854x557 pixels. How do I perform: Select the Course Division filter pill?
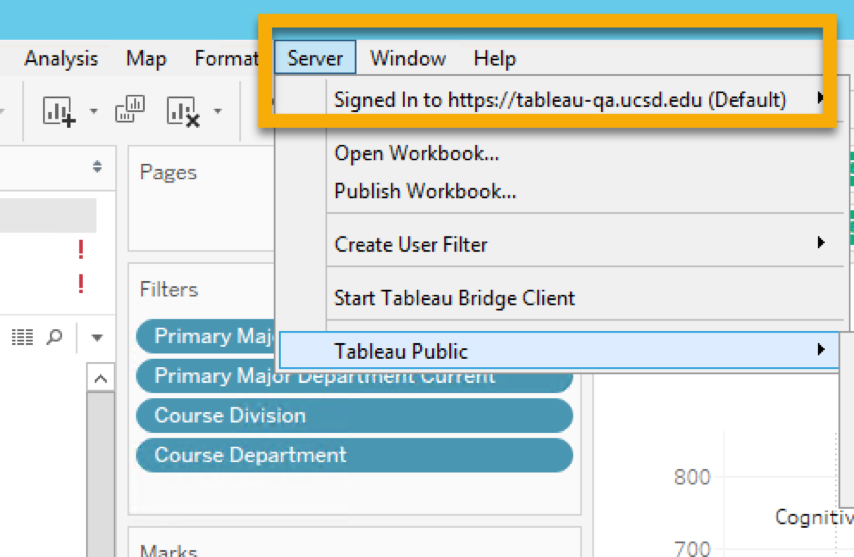354,416
